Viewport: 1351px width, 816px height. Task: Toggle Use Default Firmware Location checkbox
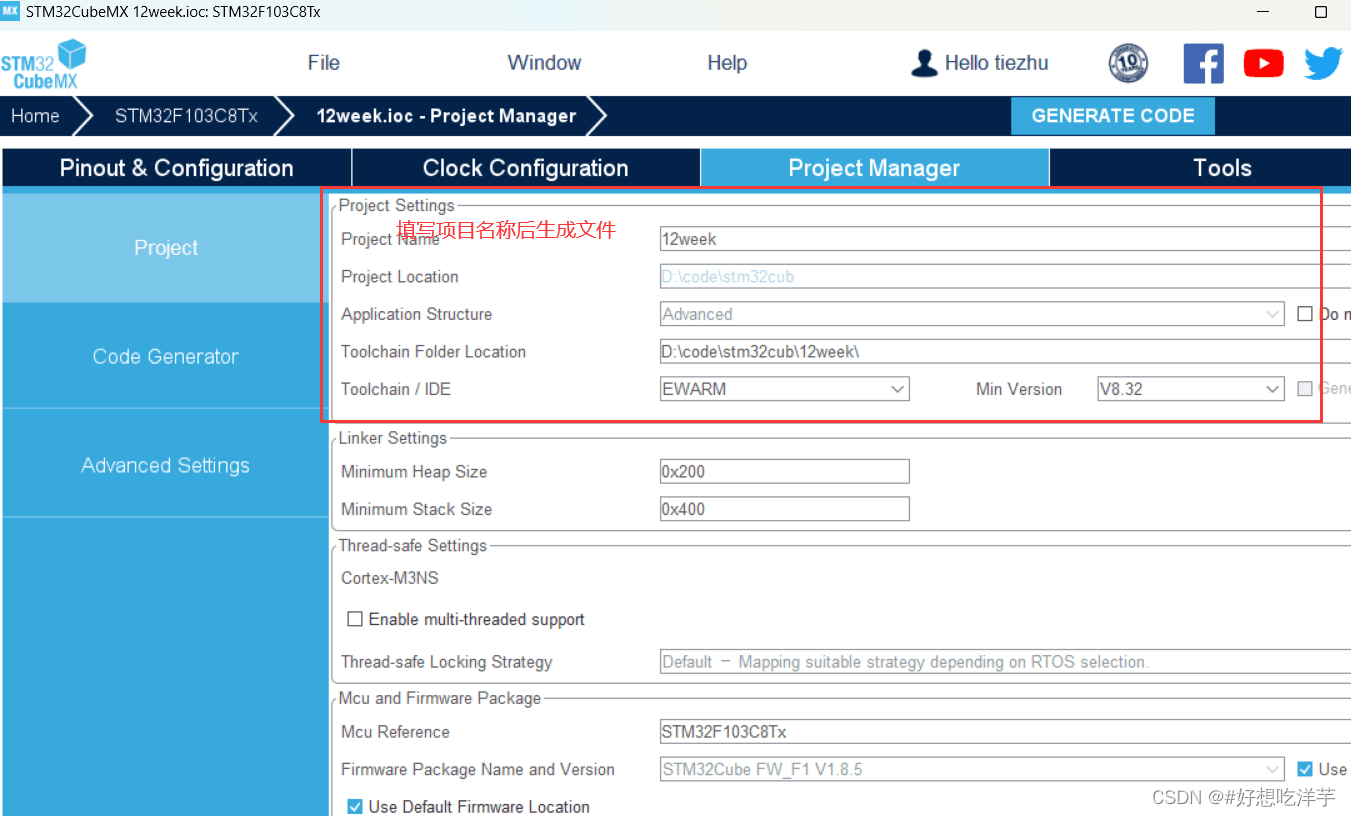coord(354,807)
